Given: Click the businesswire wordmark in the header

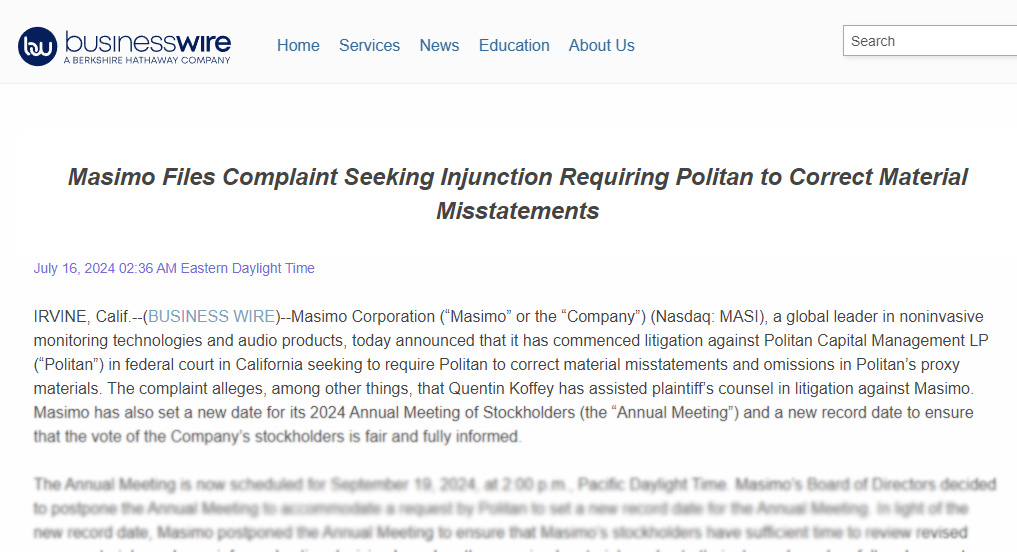Looking at the screenshot, I should click(x=148, y=42).
